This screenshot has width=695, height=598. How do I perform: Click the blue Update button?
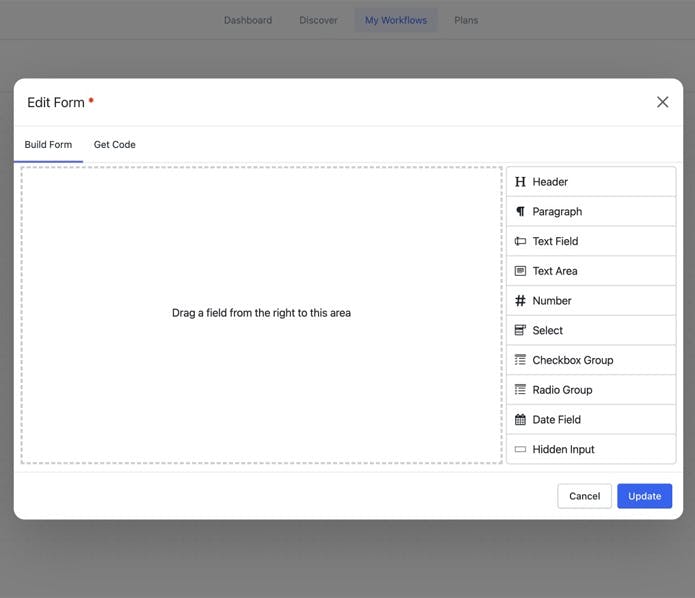click(644, 496)
